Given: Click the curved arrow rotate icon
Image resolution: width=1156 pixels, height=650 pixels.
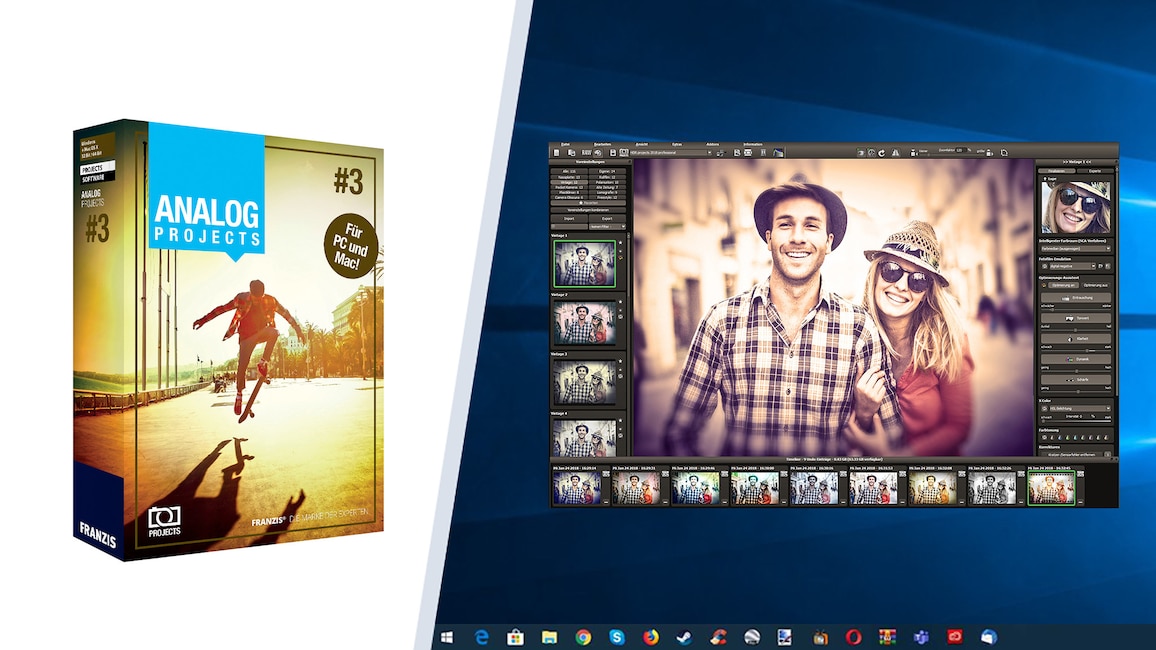Looking at the screenshot, I should pyautogui.click(x=882, y=153).
